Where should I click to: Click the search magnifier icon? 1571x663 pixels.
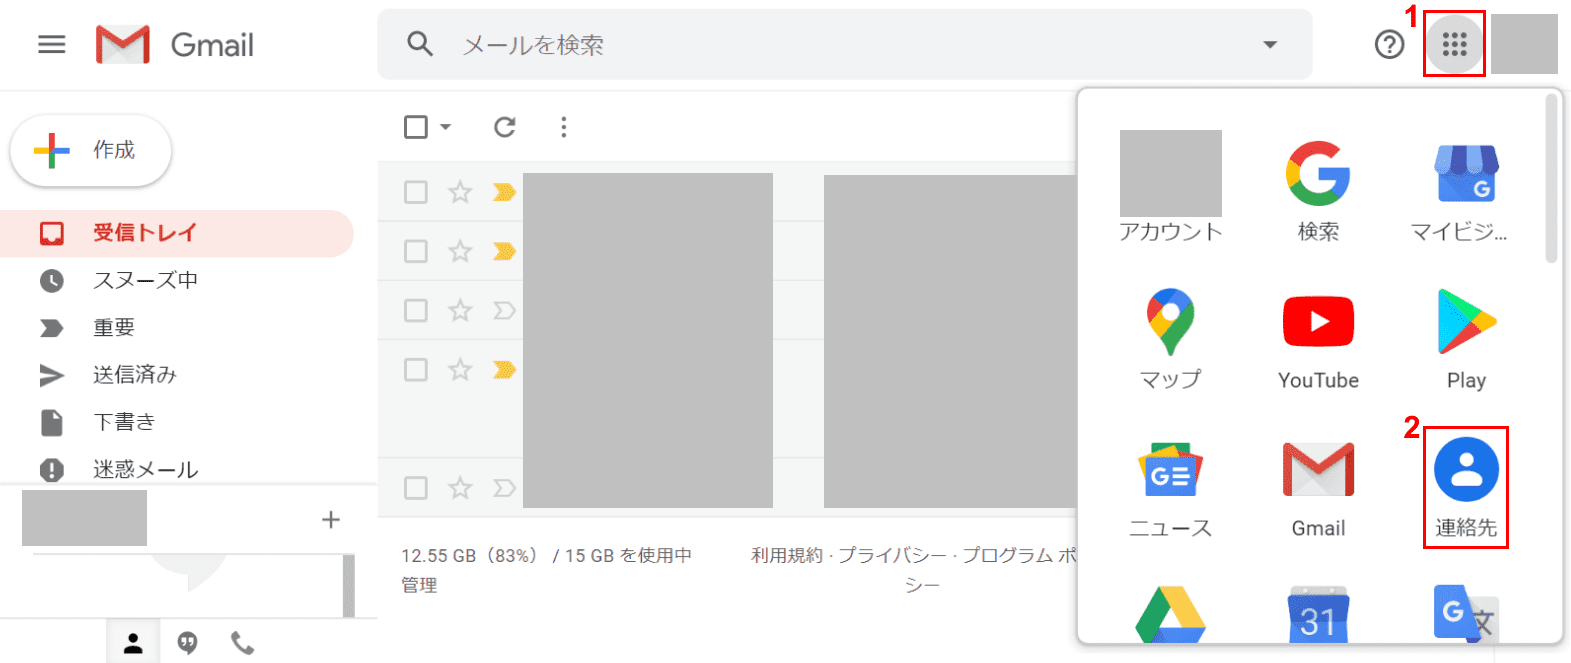coord(420,44)
